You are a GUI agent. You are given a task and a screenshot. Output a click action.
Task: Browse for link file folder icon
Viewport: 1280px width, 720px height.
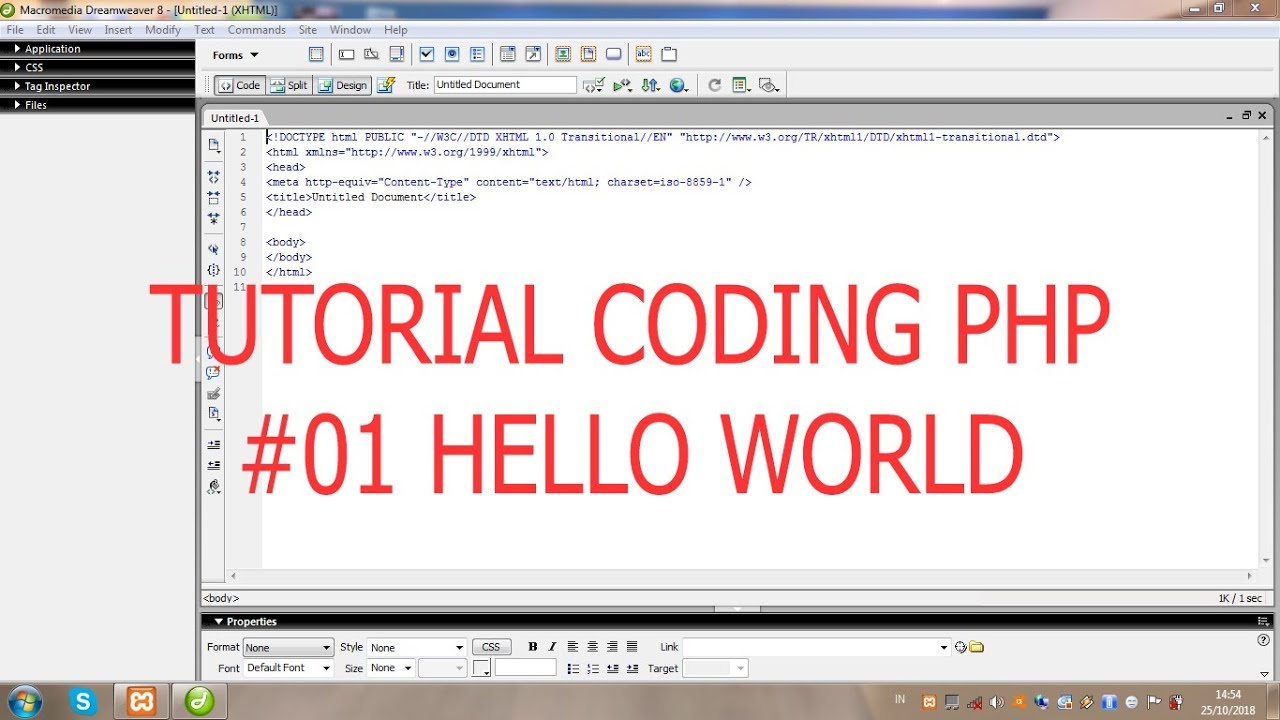click(977, 647)
